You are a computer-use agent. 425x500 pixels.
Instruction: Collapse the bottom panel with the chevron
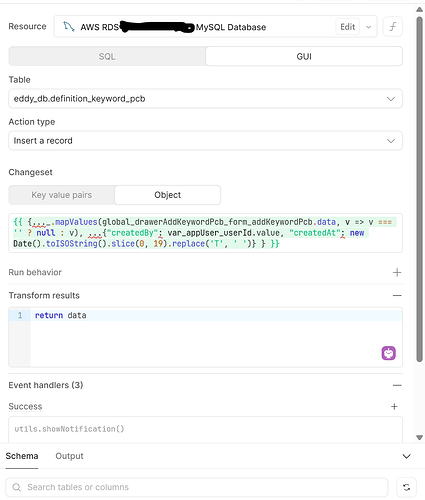click(406, 456)
